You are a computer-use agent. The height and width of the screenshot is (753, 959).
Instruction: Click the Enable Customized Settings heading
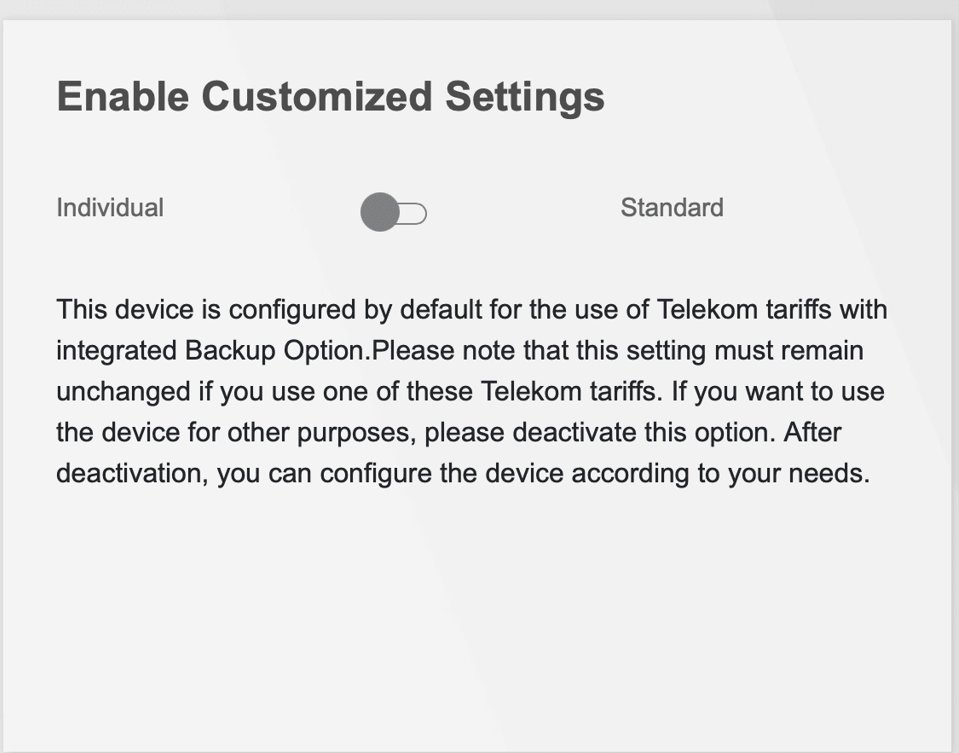click(330, 97)
